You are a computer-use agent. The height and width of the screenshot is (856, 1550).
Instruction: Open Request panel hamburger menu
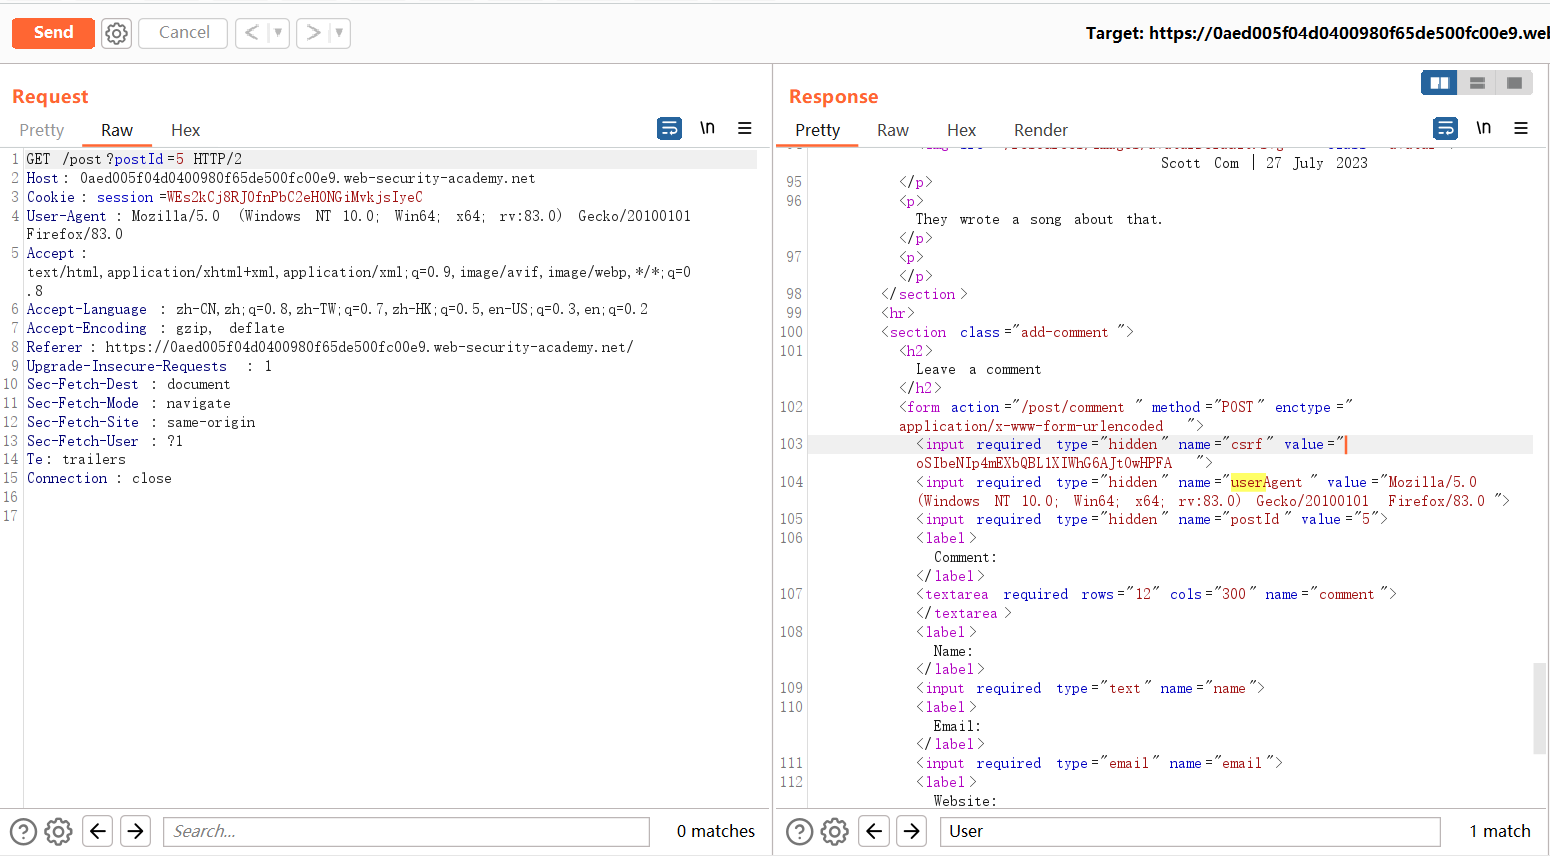pos(745,128)
